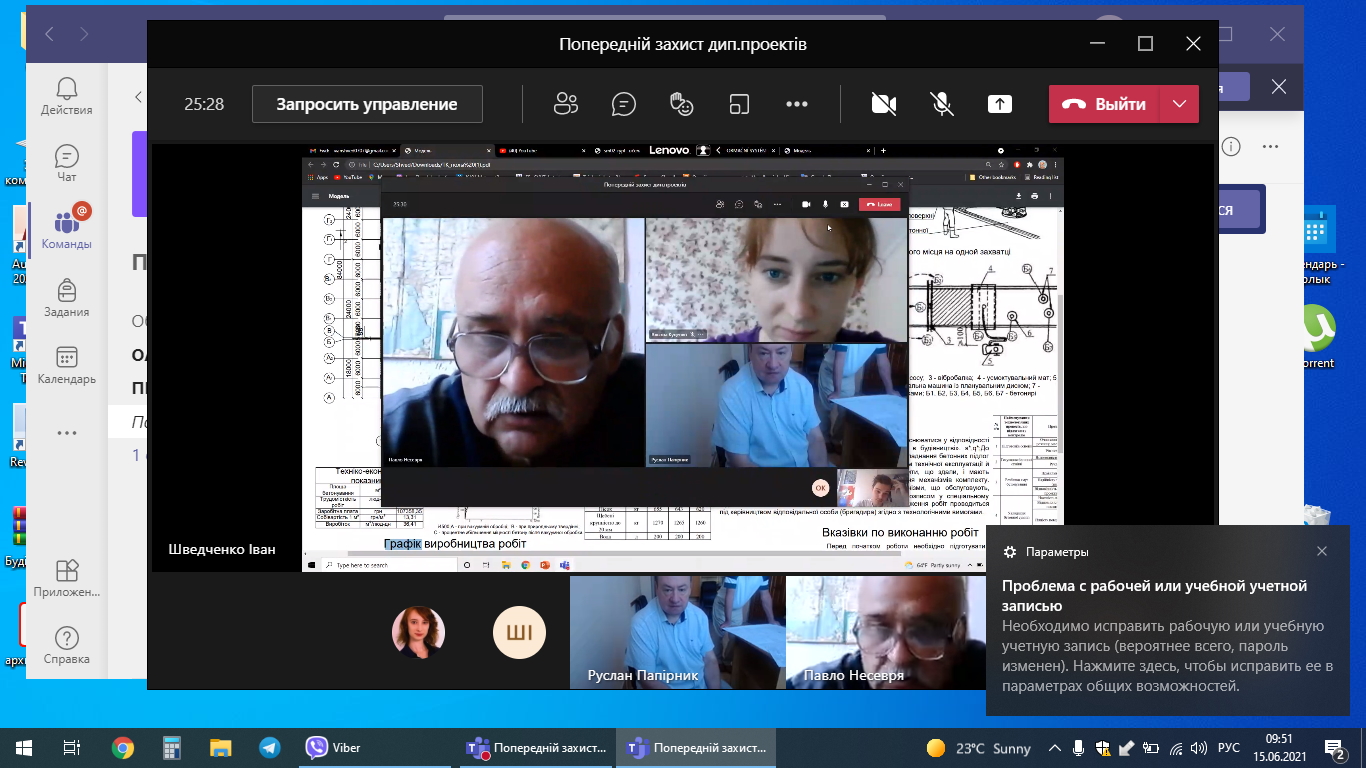Dismiss the Параметры notification popup
The width and height of the screenshot is (1366, 768).
click(1322, 551)
